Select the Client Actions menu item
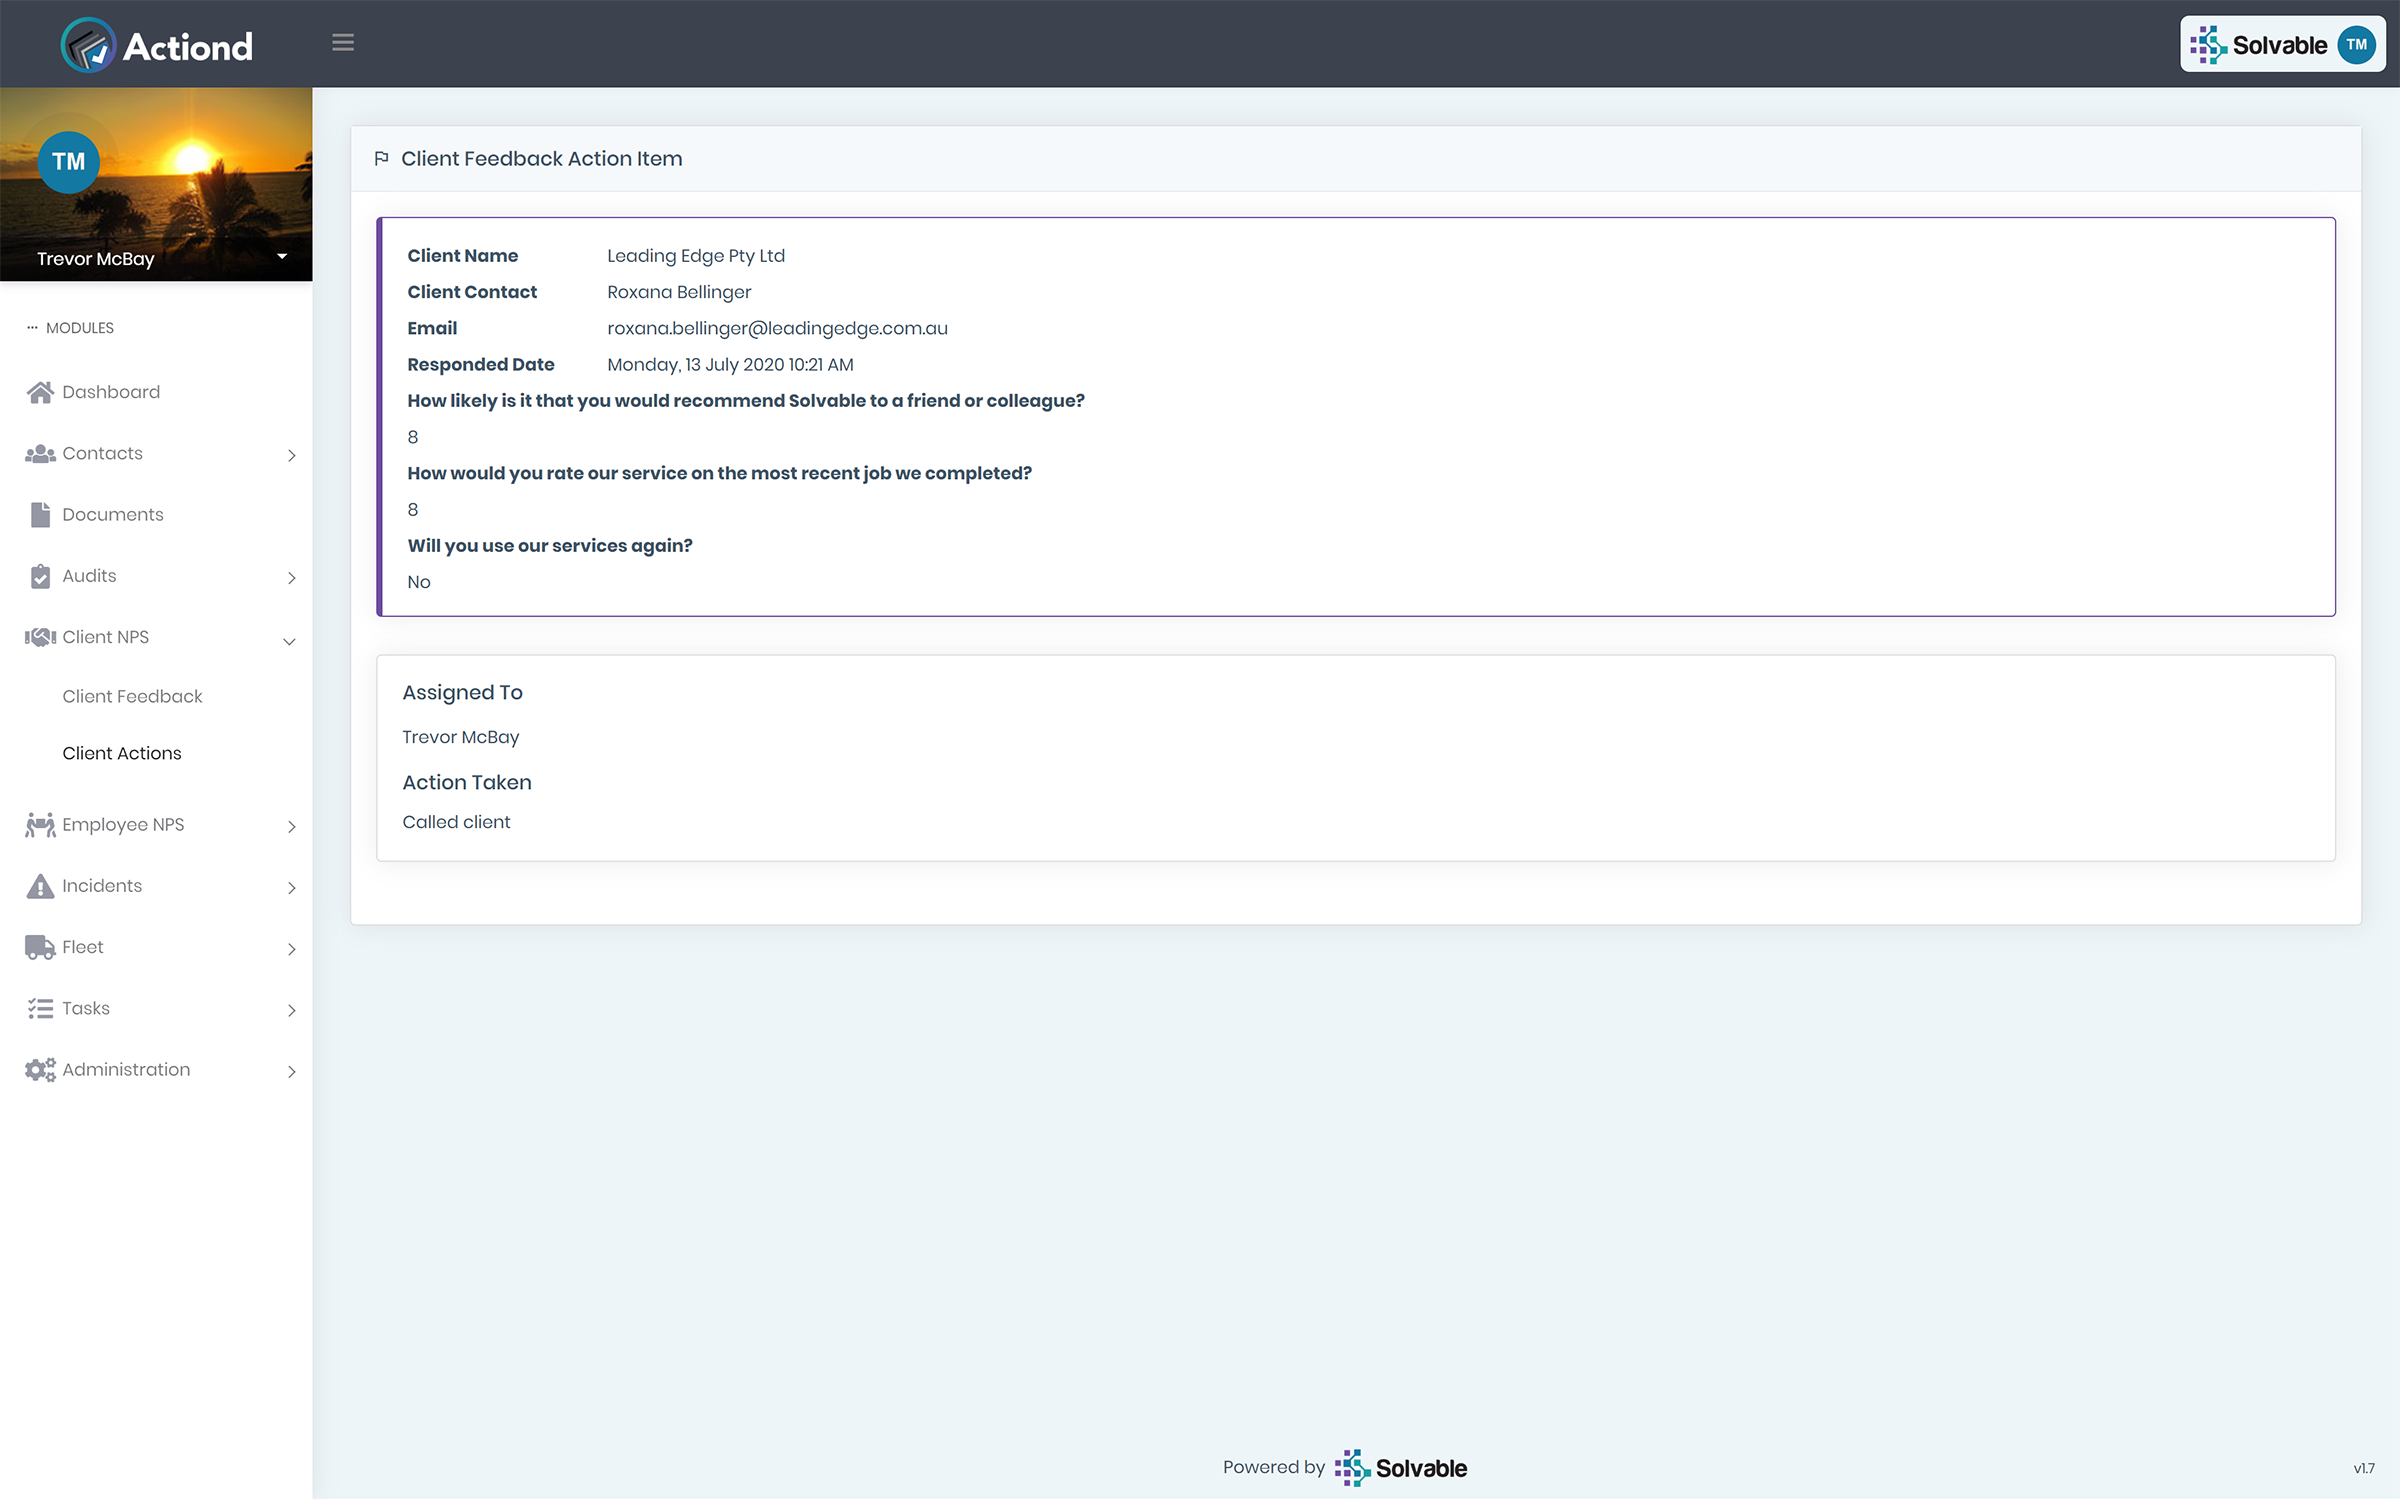This screenshot has width=2400, height=1500. point(121,753)
